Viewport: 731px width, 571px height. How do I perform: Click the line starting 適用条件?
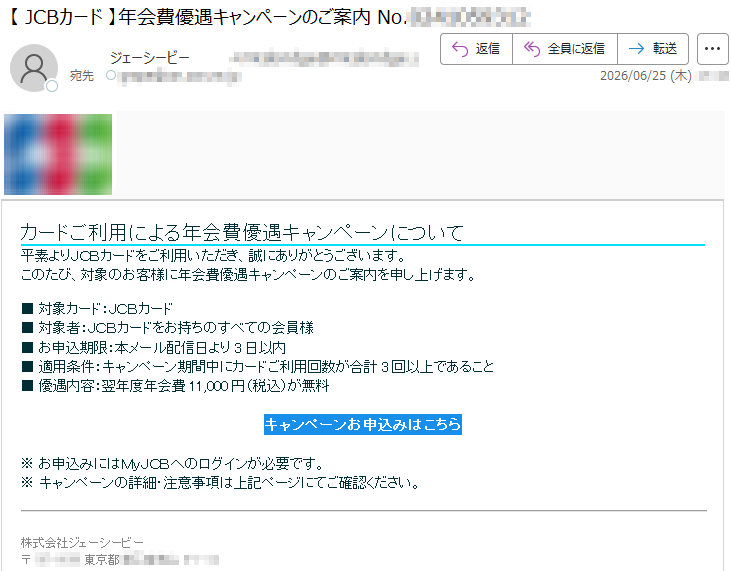258,367
